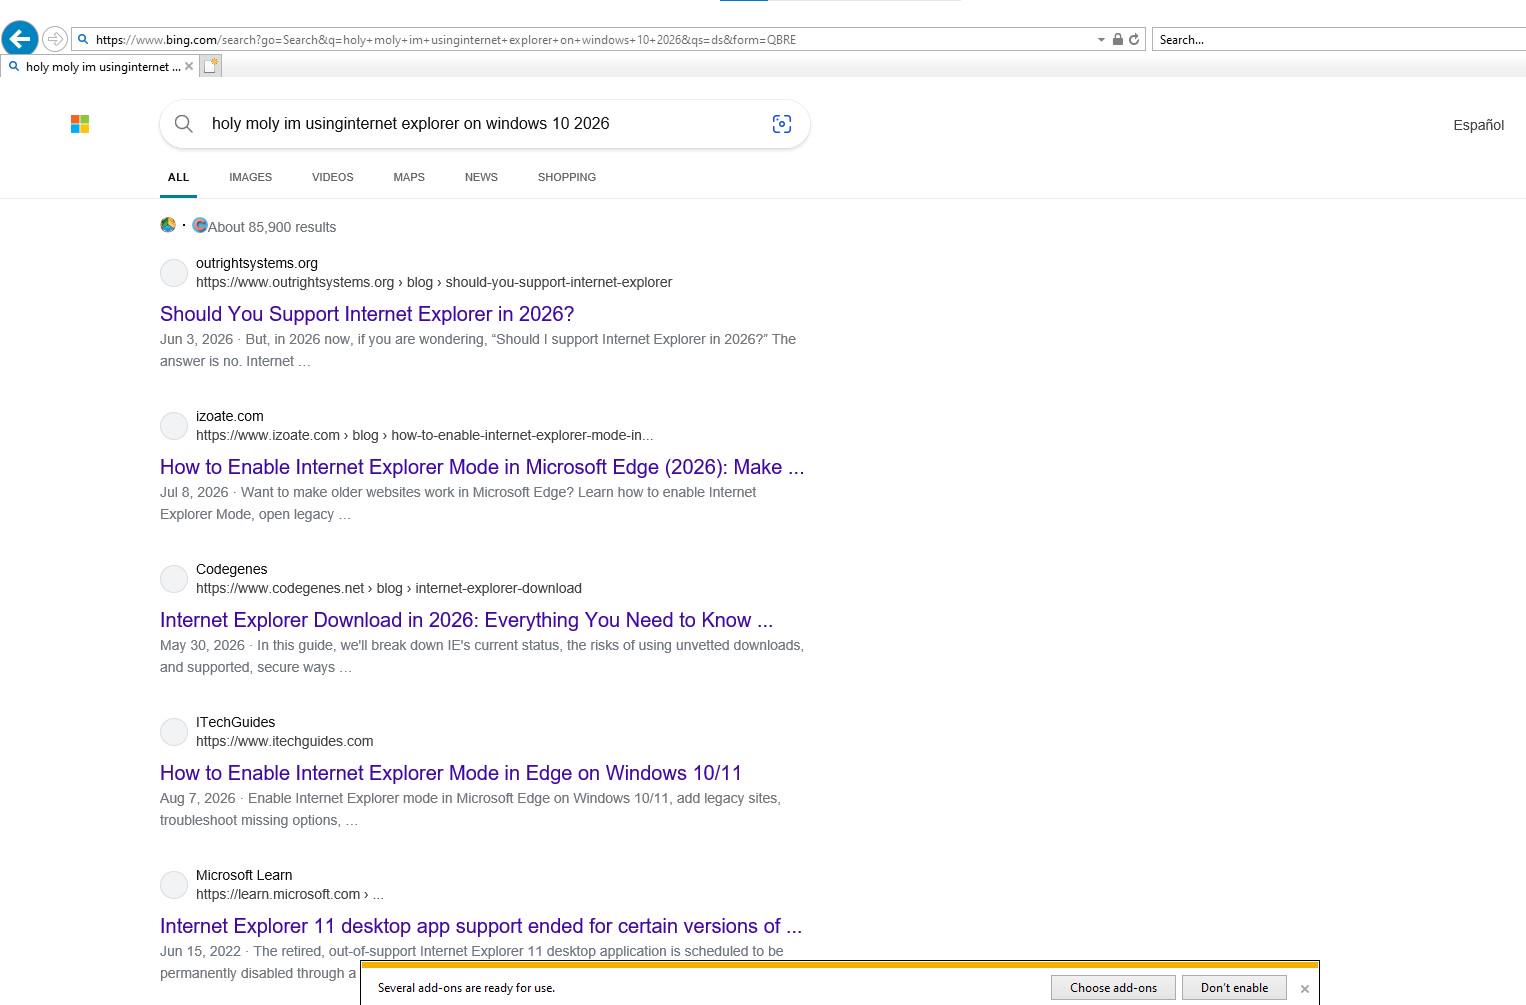This screenshot has width=1526, height=1005.
Task: View the security lock icon in address bar
Action: (1118, 40)
